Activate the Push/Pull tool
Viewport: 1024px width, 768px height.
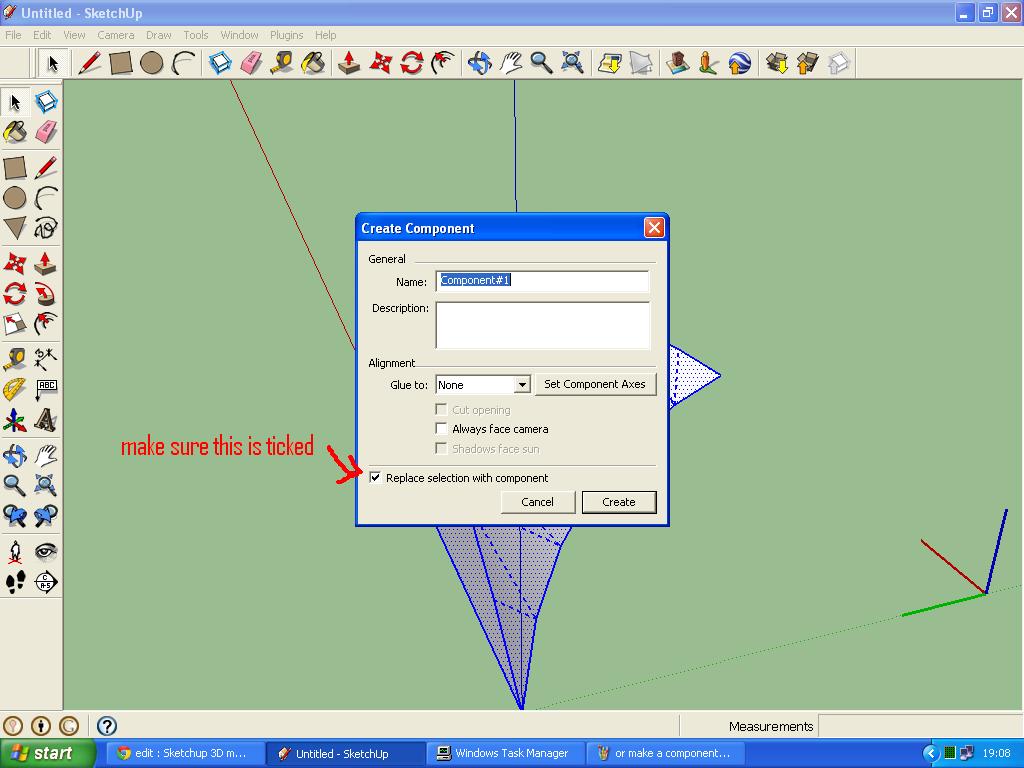(348, 62)
